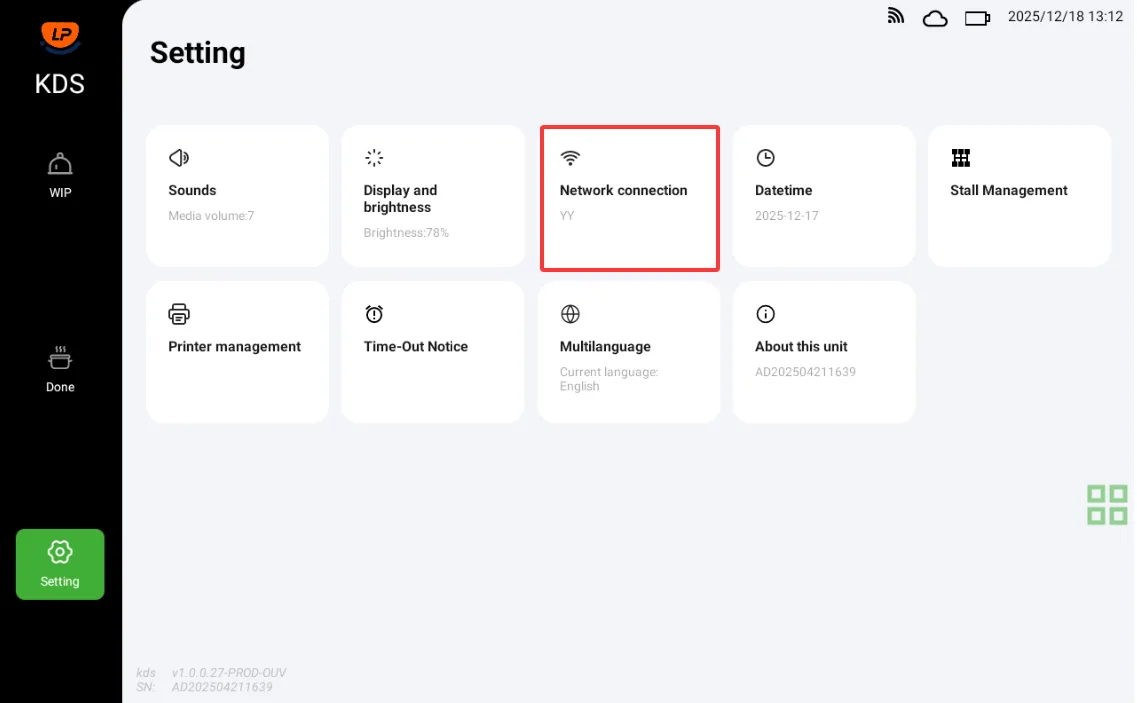Click the YY network name text
Image resolution: width=1137 pixels, height=703 pixels.
coord(566,215)
